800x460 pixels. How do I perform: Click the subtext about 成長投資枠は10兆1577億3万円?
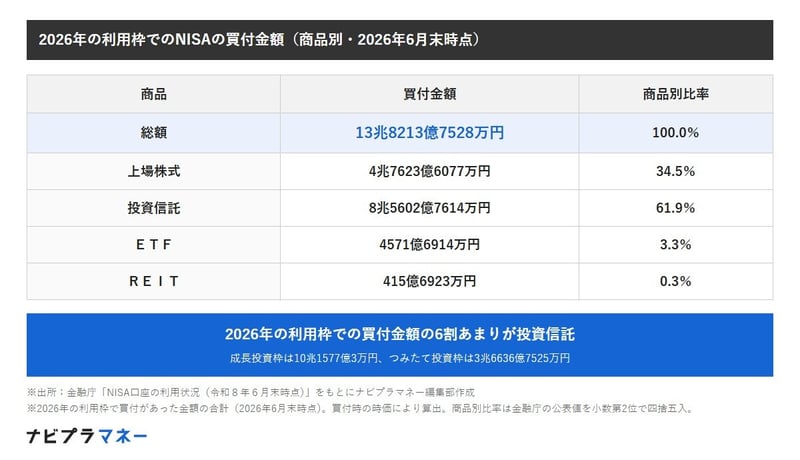tap(399, 358)
